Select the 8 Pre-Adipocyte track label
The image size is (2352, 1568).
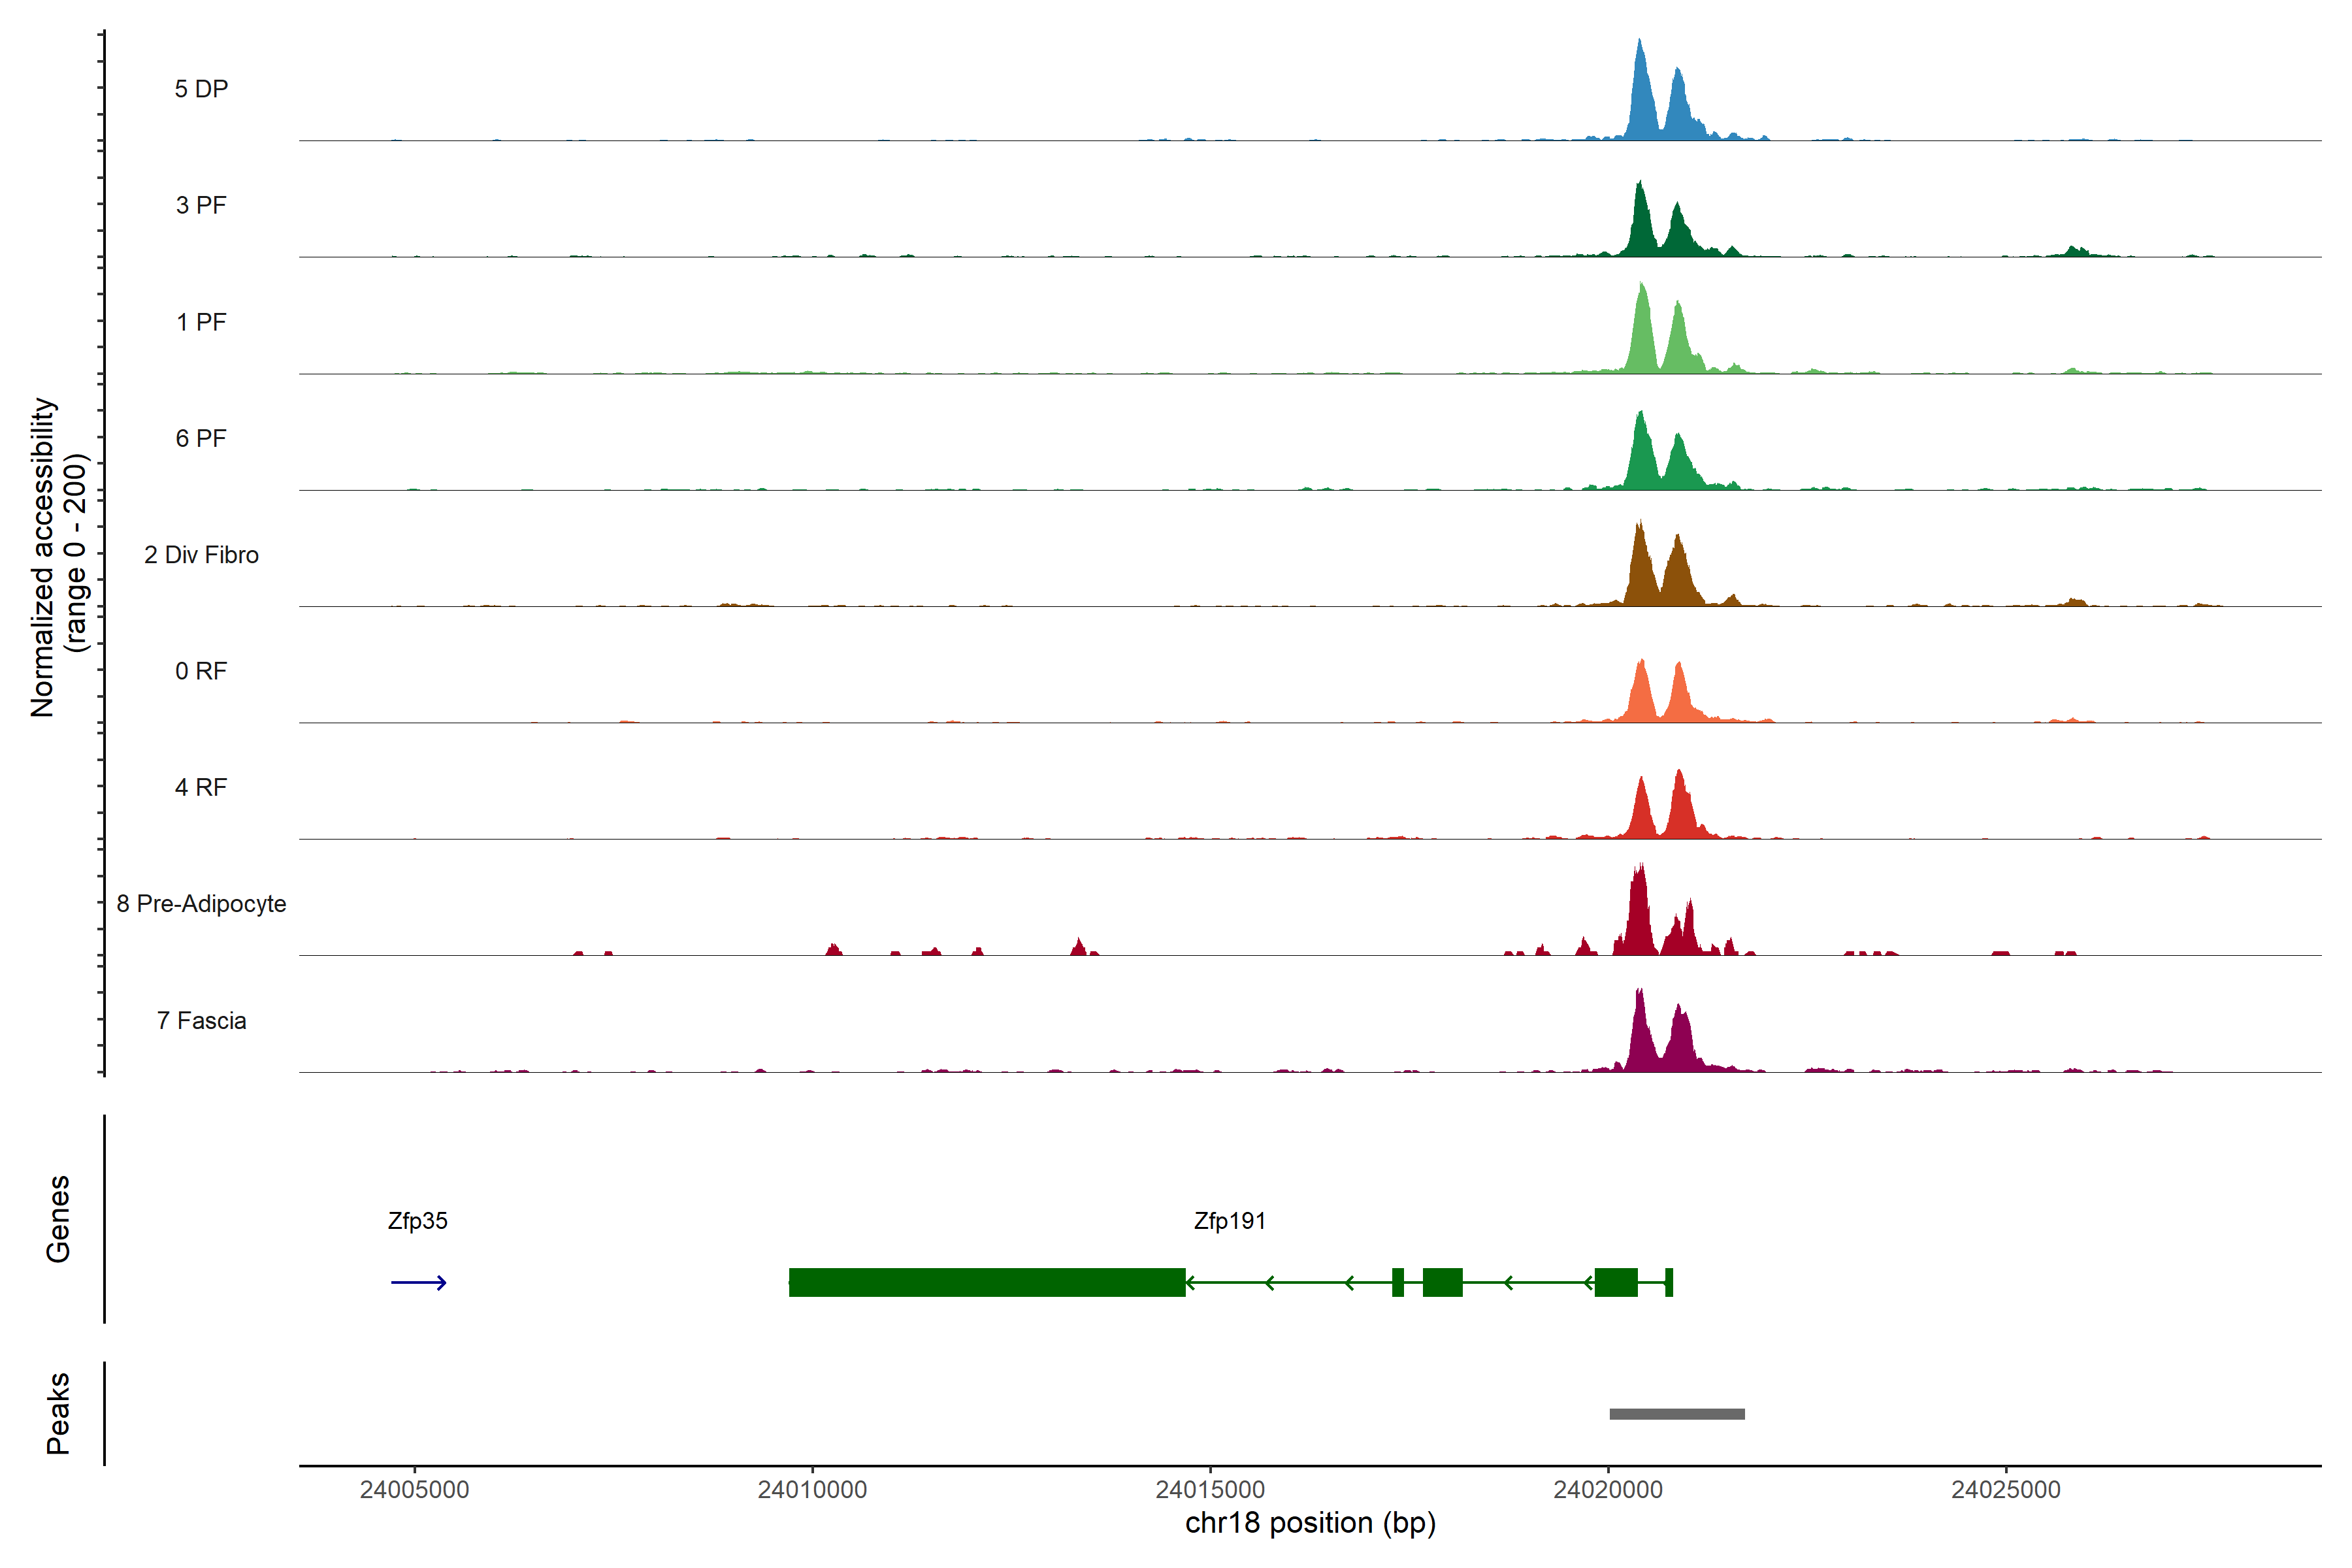[x=201, y=904]
